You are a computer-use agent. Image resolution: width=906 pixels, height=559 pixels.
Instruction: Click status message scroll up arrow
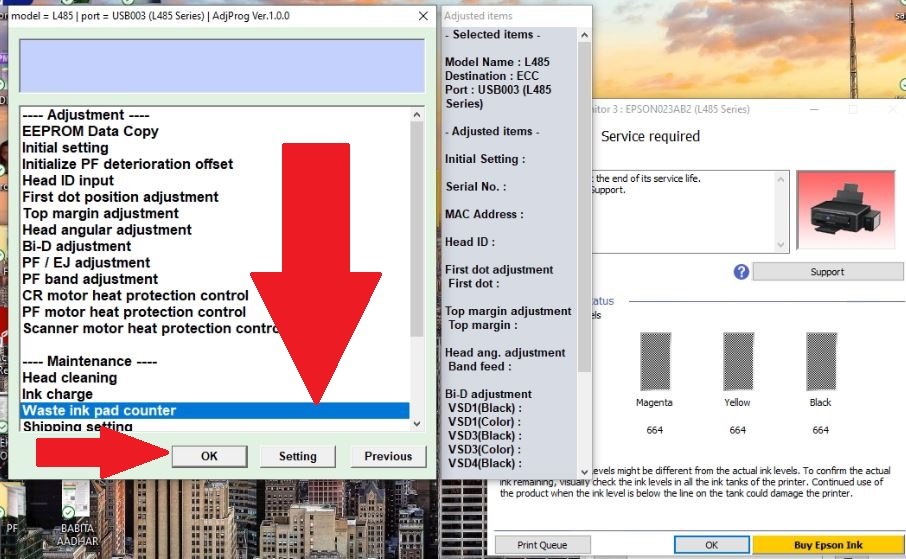(x=781, y=179)
